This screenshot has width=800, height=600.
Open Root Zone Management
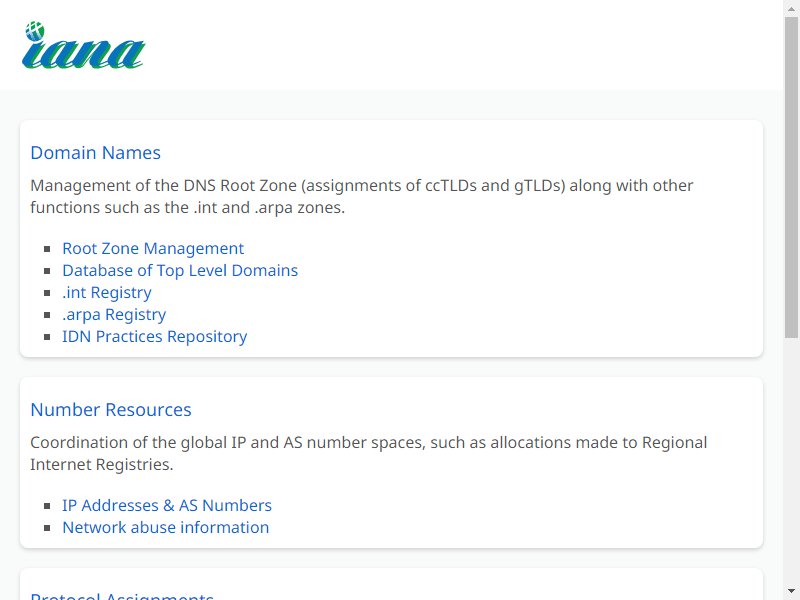click(153, 248)
